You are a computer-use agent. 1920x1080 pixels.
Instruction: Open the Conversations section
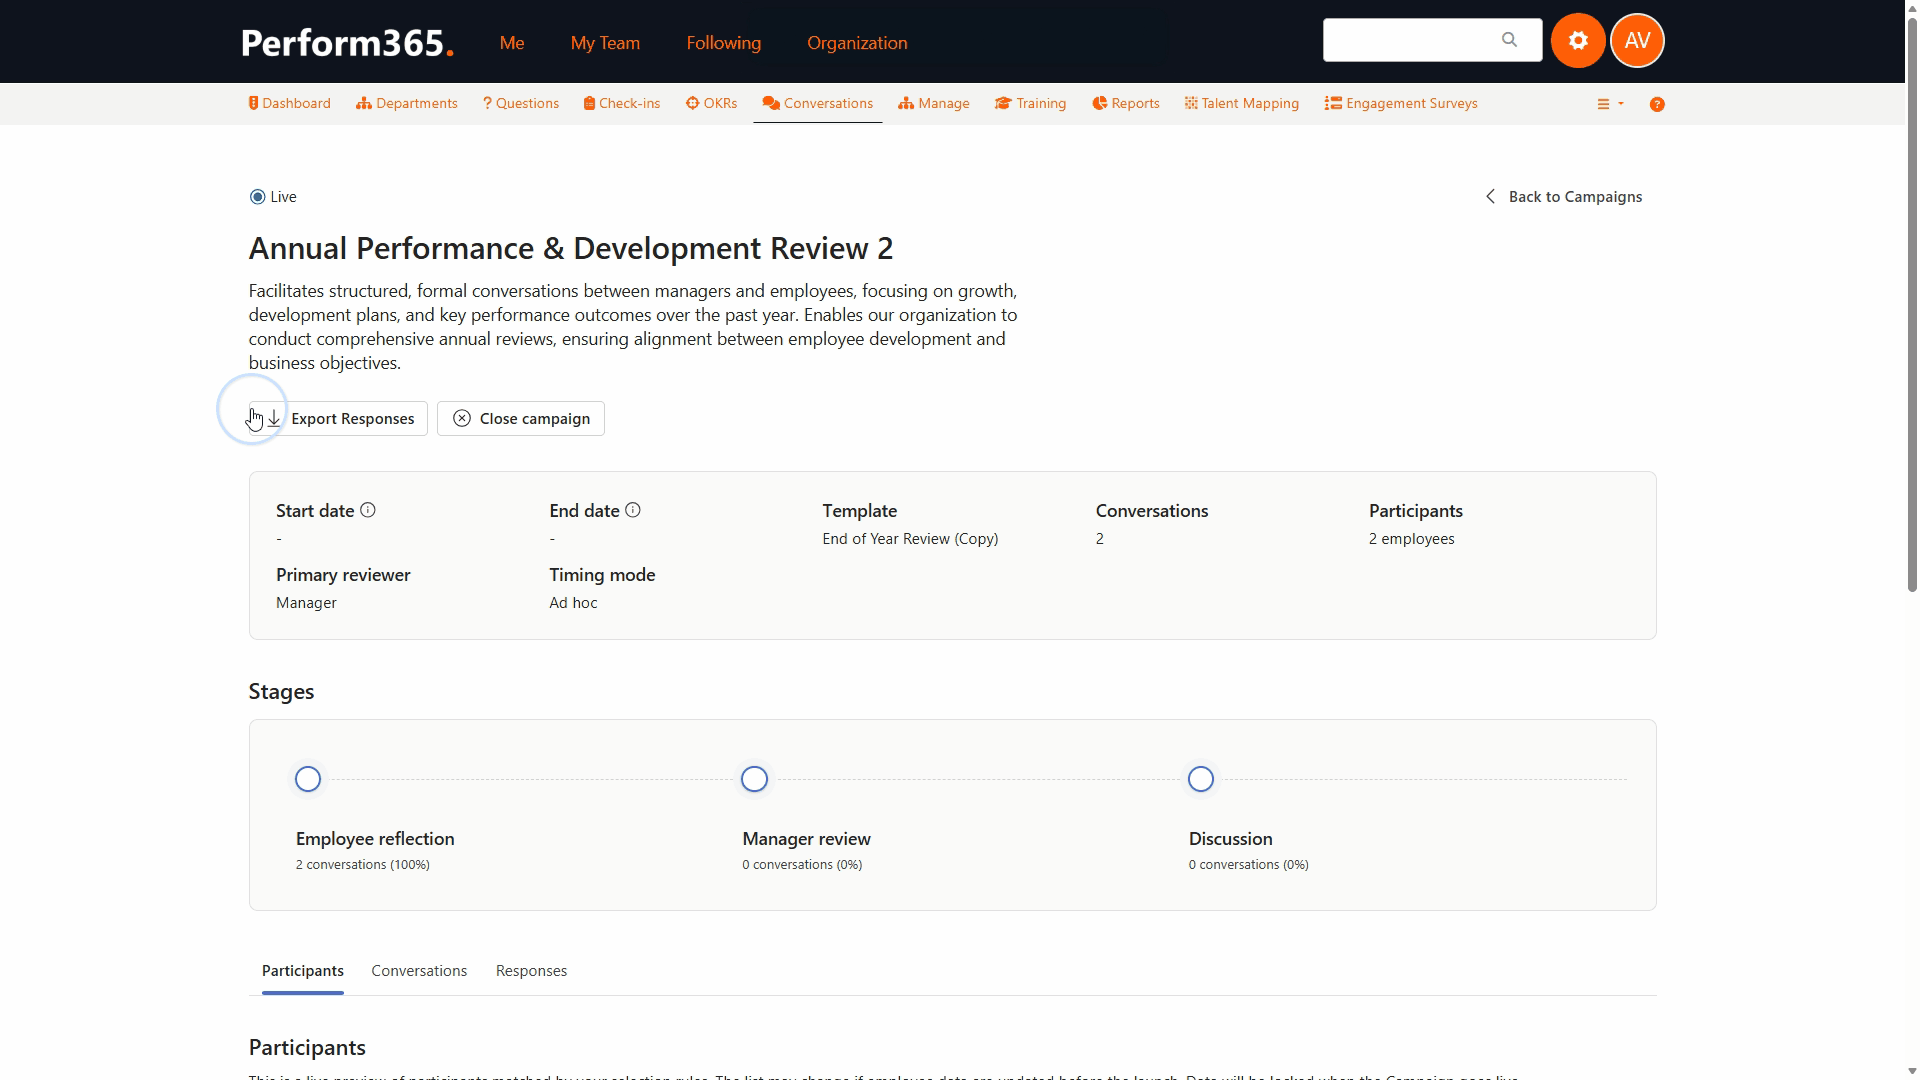[818, 104]
